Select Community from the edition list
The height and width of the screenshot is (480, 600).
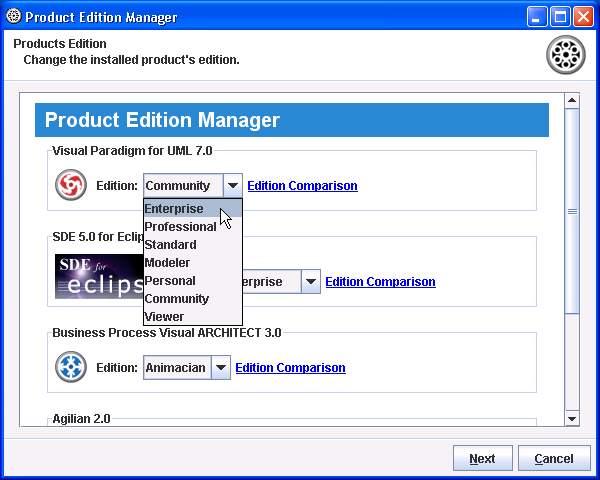coord(193,299)
